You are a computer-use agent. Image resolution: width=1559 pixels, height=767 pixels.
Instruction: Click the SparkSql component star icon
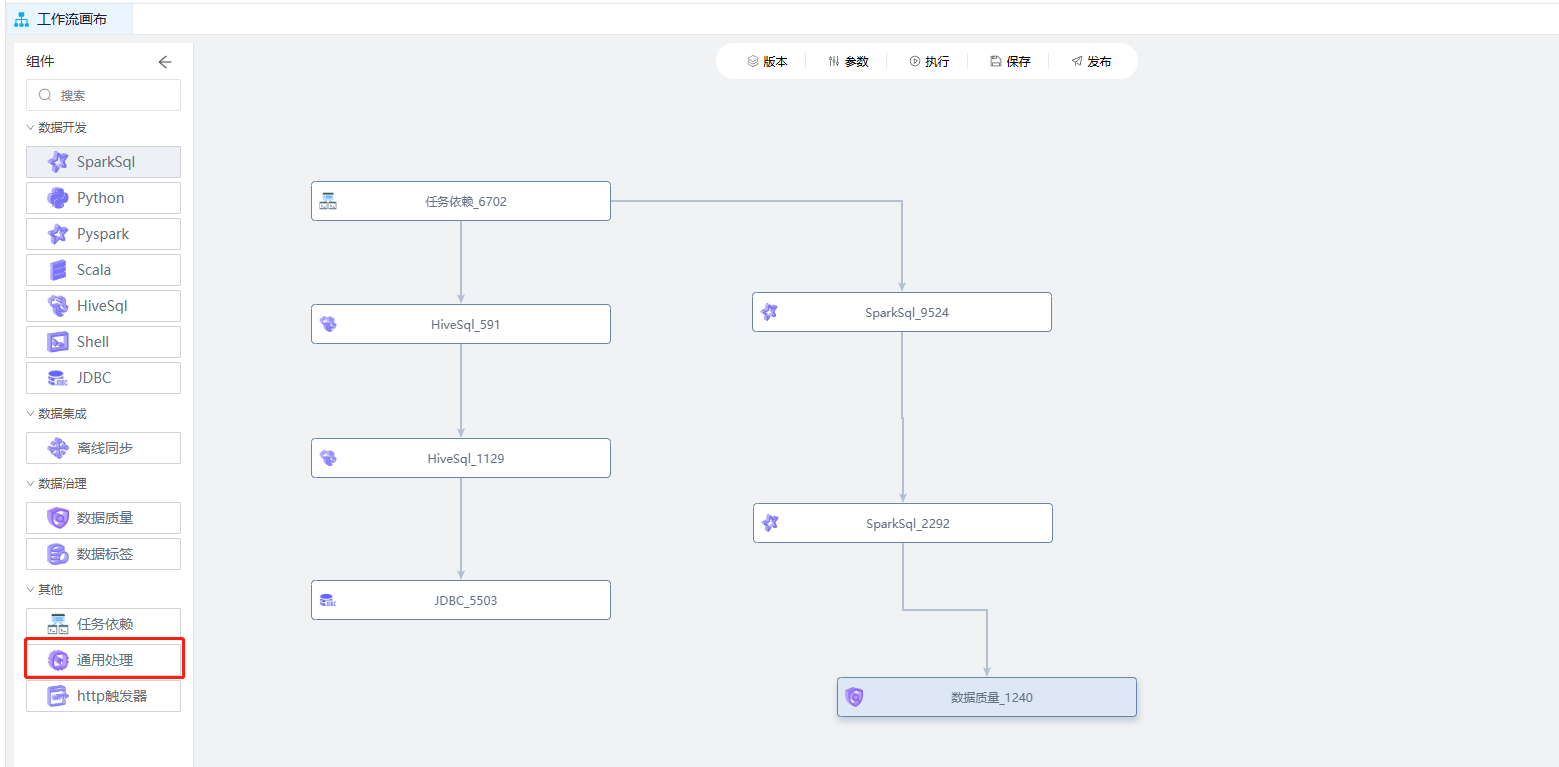58,162
